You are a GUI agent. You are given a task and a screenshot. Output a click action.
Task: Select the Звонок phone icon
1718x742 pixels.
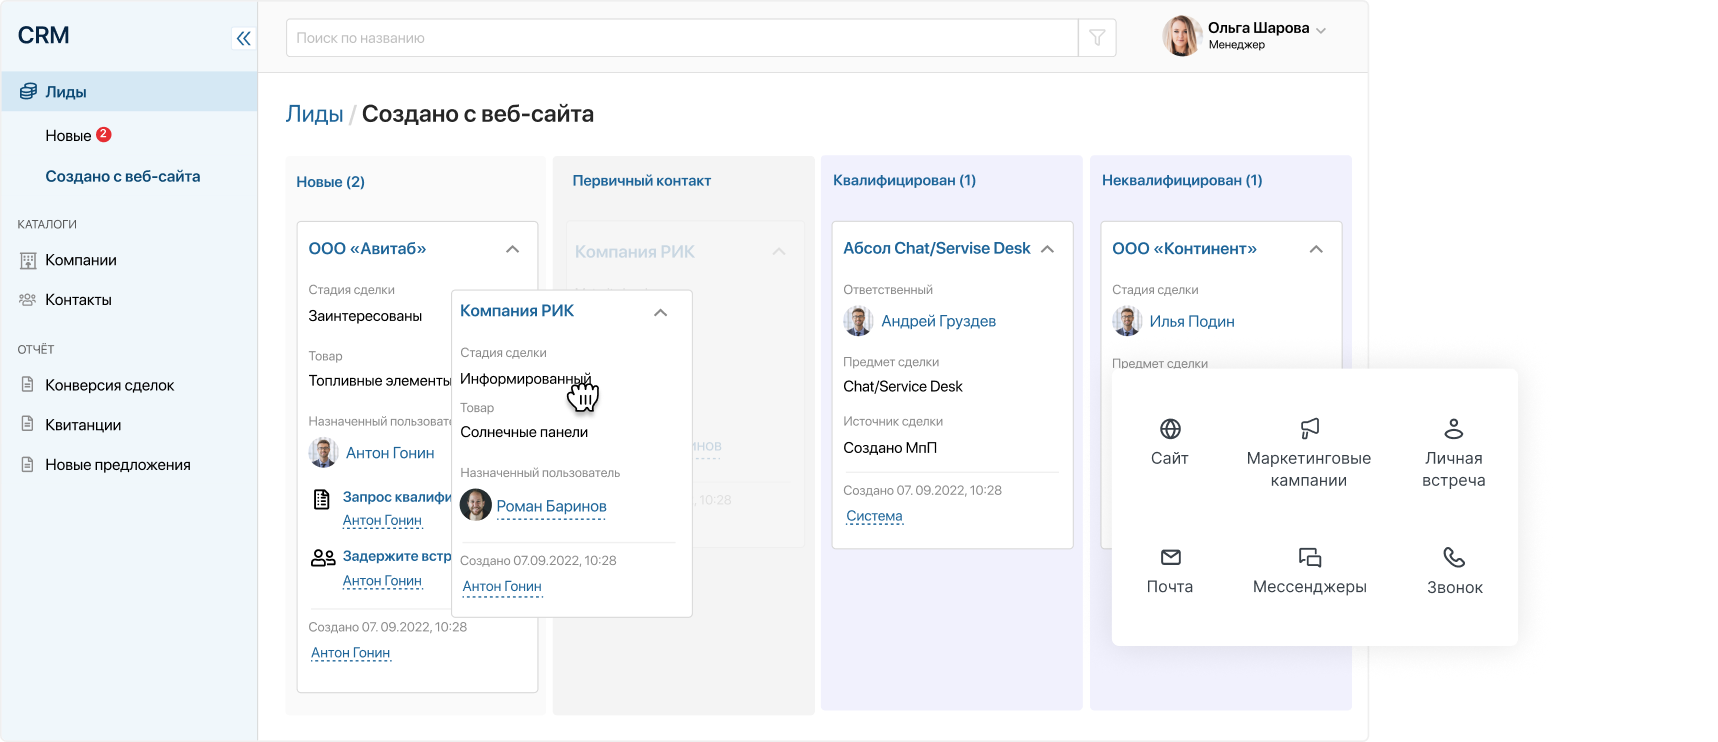(x=1454, y=557)
